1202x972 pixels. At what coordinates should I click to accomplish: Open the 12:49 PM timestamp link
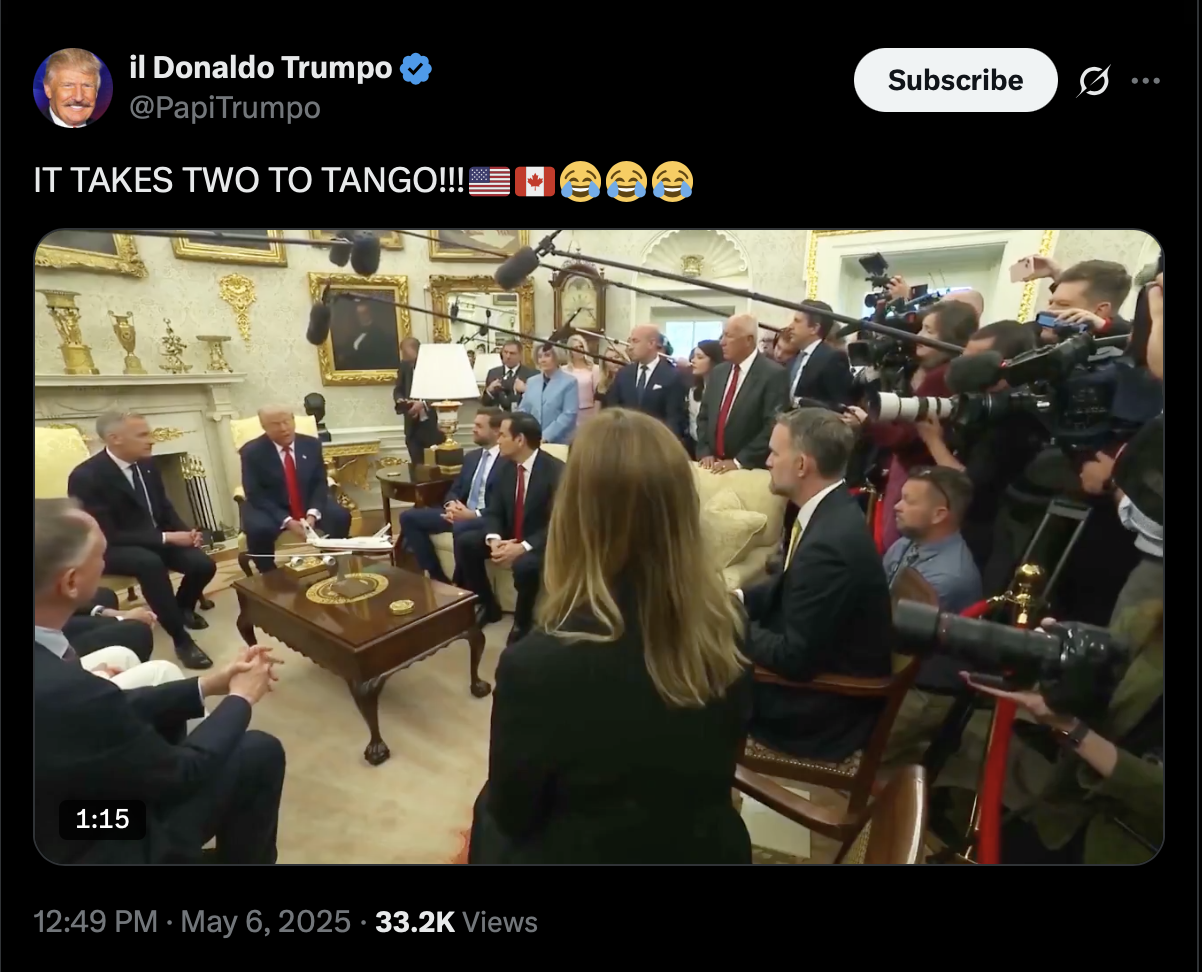click(95, 921)
